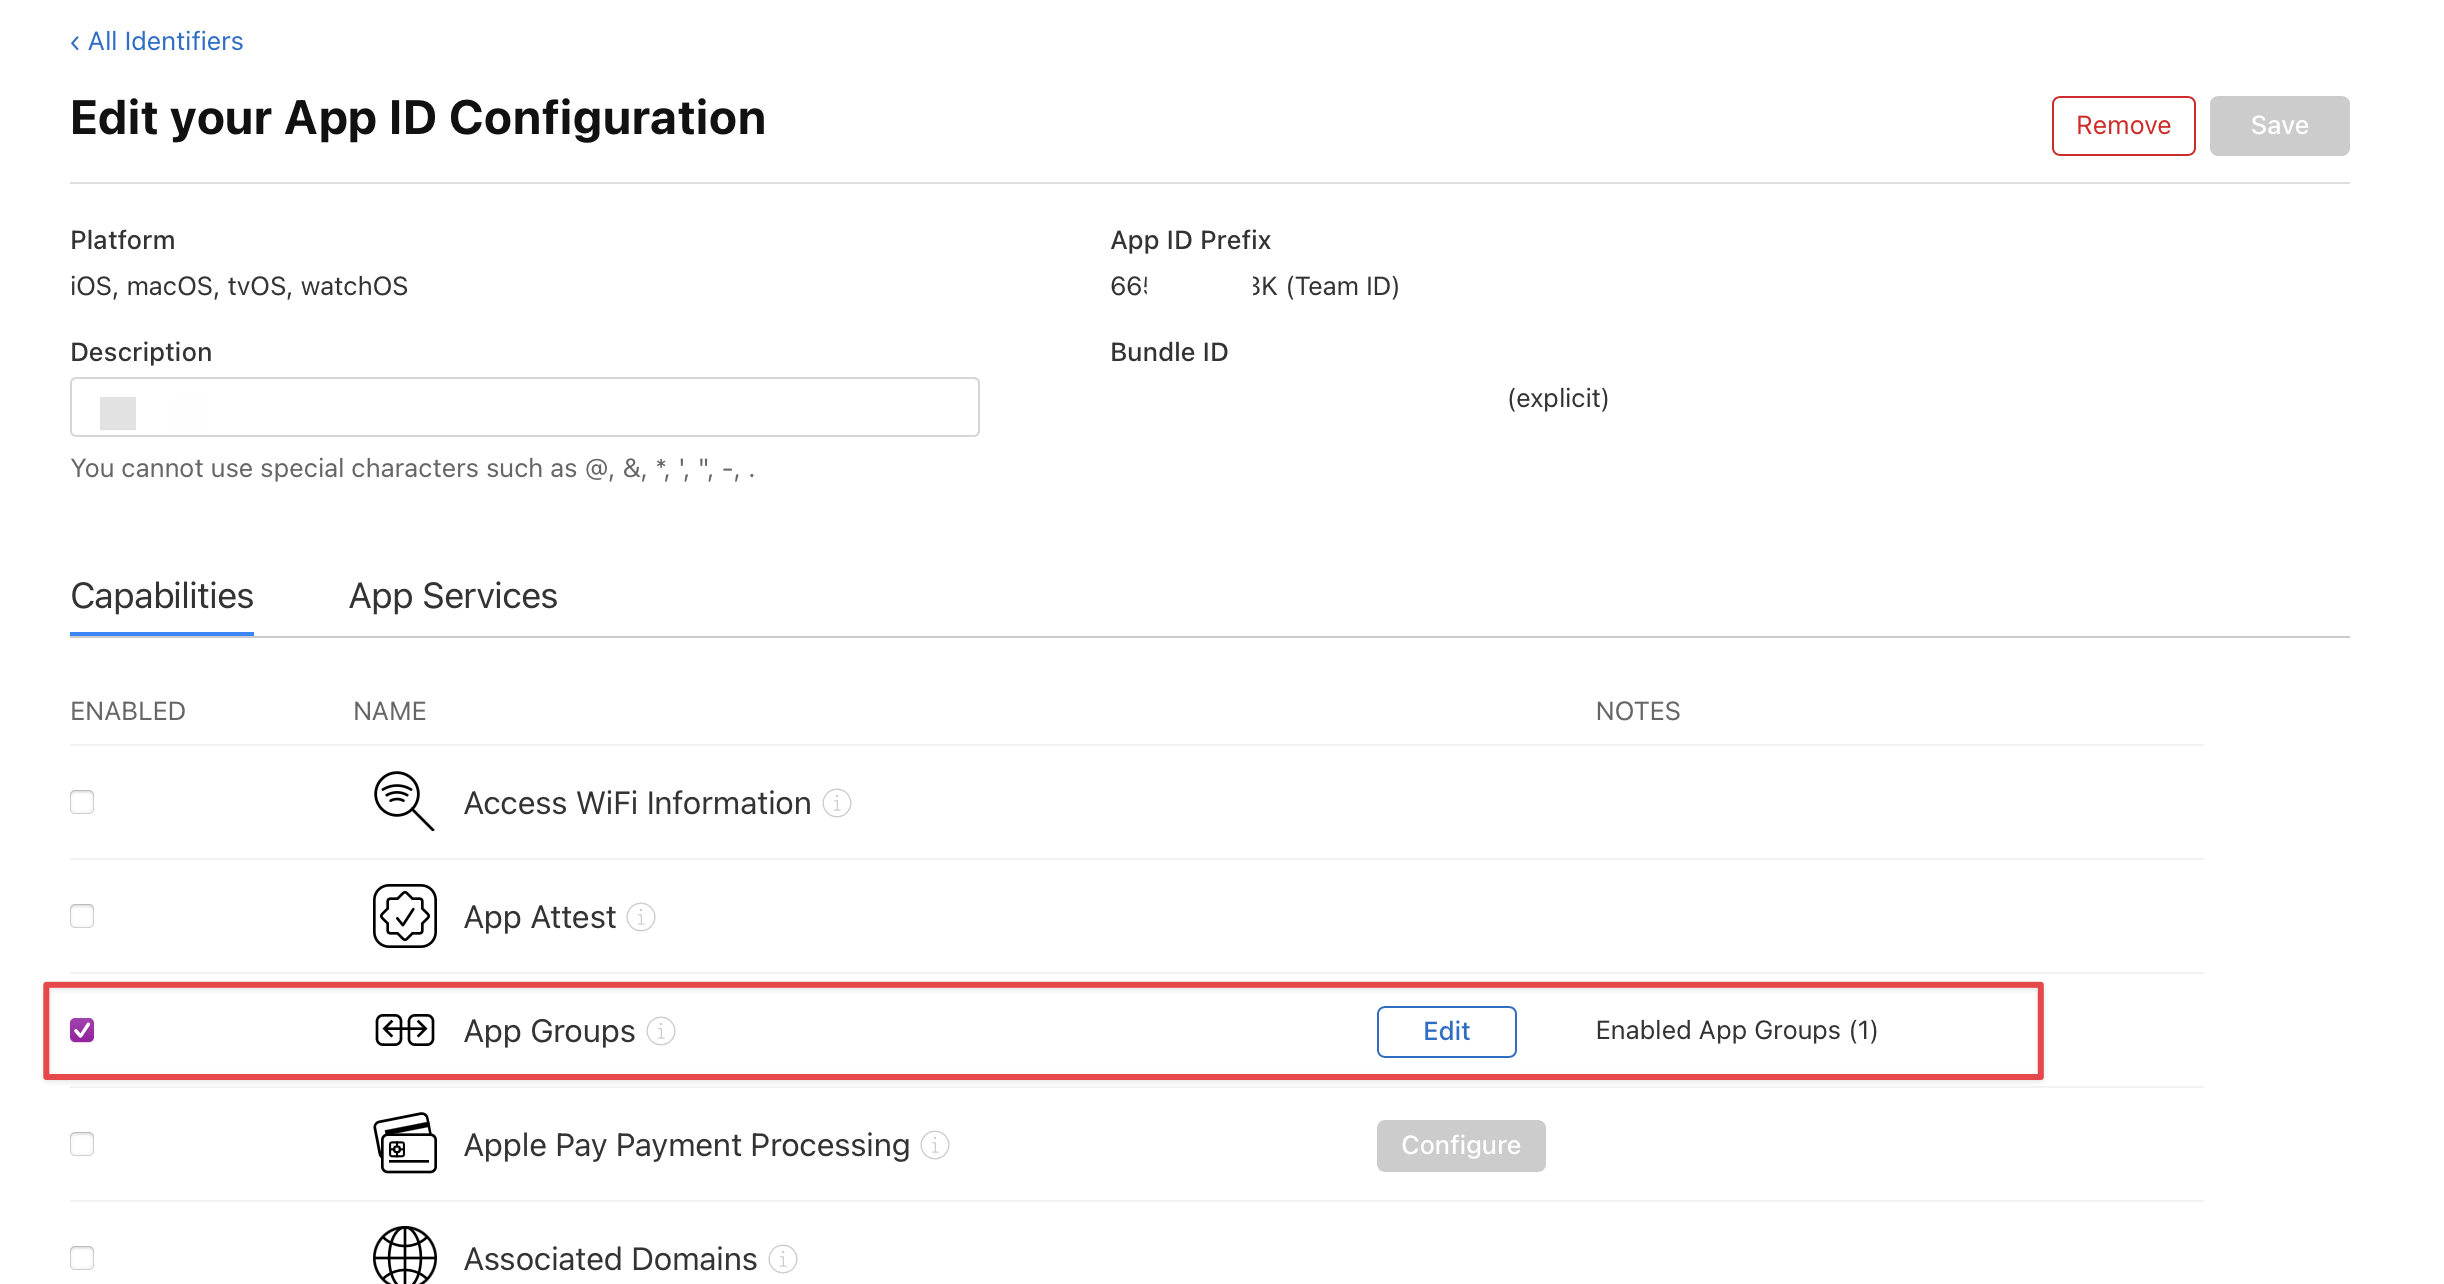
Task: Enable the App Attest checkbox
Action: [82, 916]
